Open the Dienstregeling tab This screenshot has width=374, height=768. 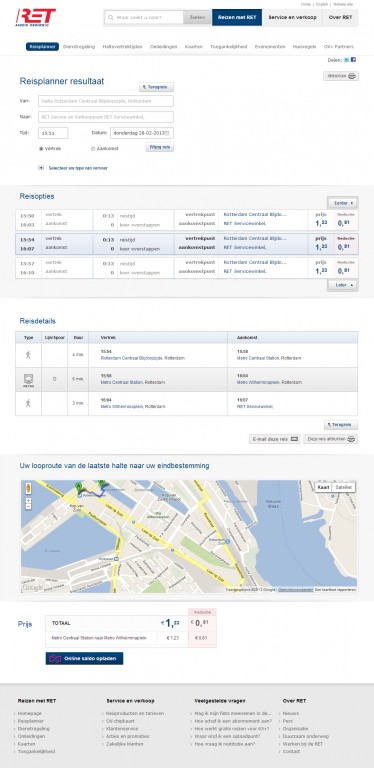click(79, 47)
